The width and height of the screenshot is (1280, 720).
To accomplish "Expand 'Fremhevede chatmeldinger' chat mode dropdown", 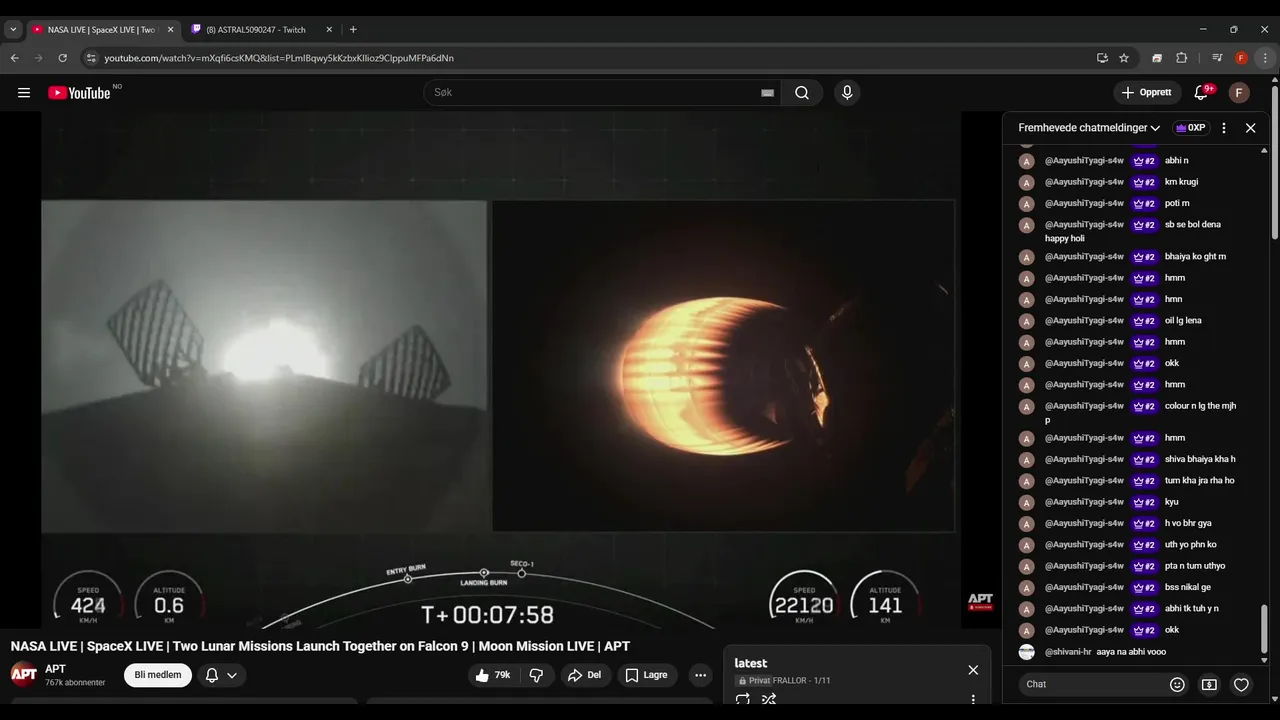I will pyautogui.click(x=1089, y=128).
